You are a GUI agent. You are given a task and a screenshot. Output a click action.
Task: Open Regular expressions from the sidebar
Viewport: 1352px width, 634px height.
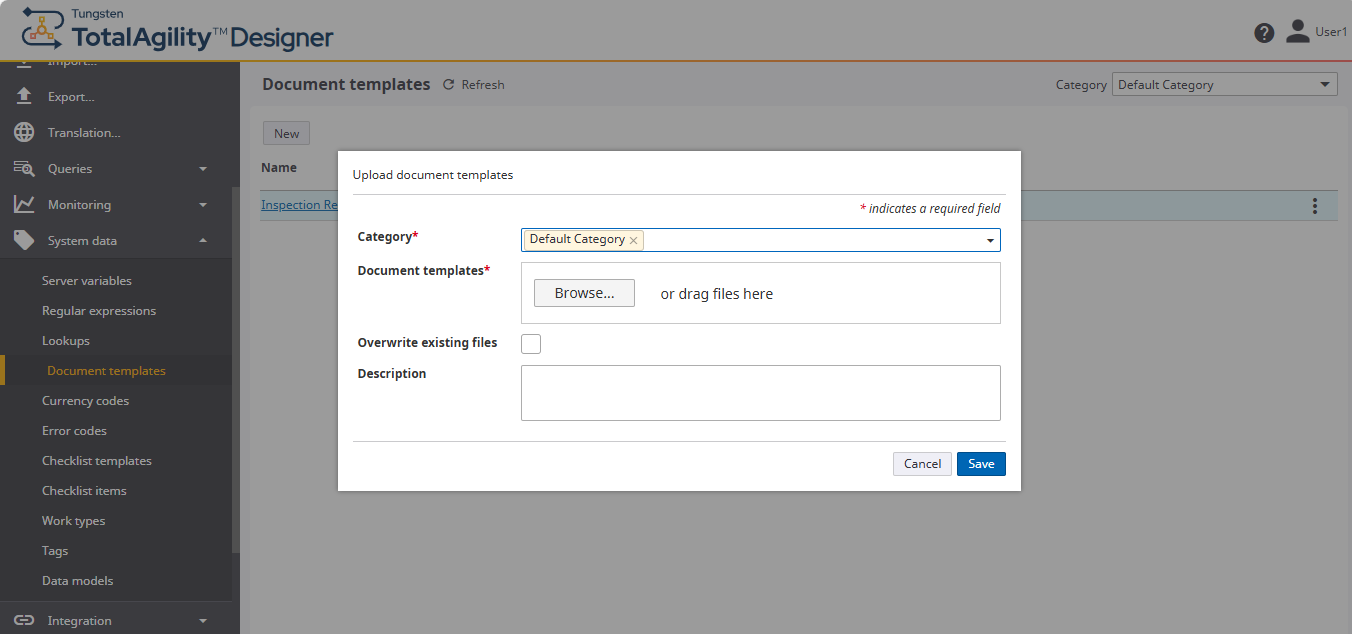pyautogui.click(x=98, y=310)
